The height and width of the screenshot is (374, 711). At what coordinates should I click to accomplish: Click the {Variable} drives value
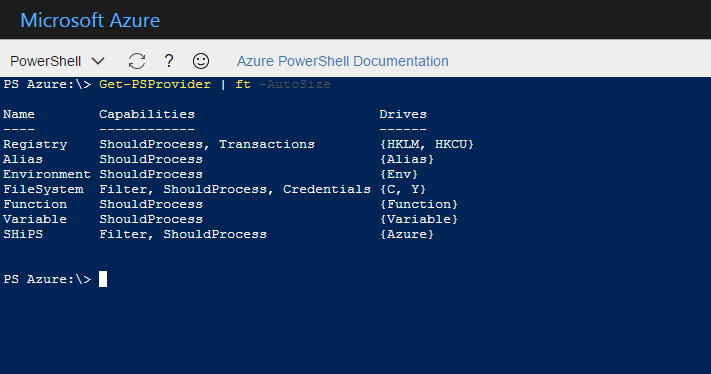(x=419, y=219)
